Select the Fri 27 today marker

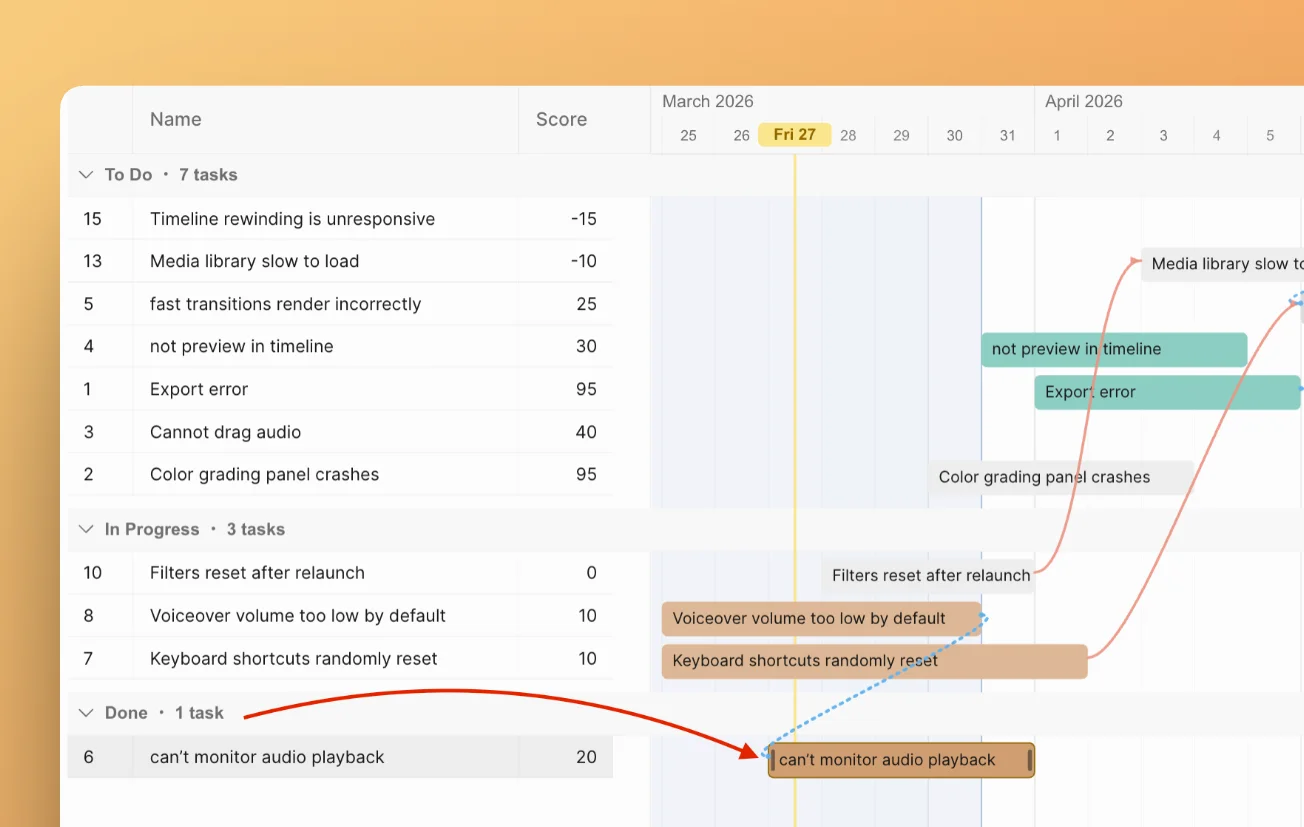(x=794, y=135)
